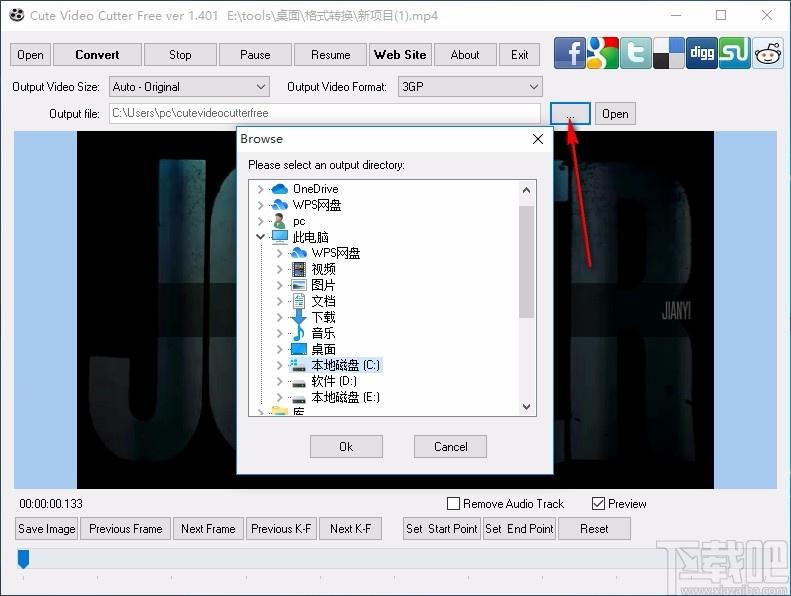Click the 下载 download arrow icon
The image size is (791, 596).
299,317
